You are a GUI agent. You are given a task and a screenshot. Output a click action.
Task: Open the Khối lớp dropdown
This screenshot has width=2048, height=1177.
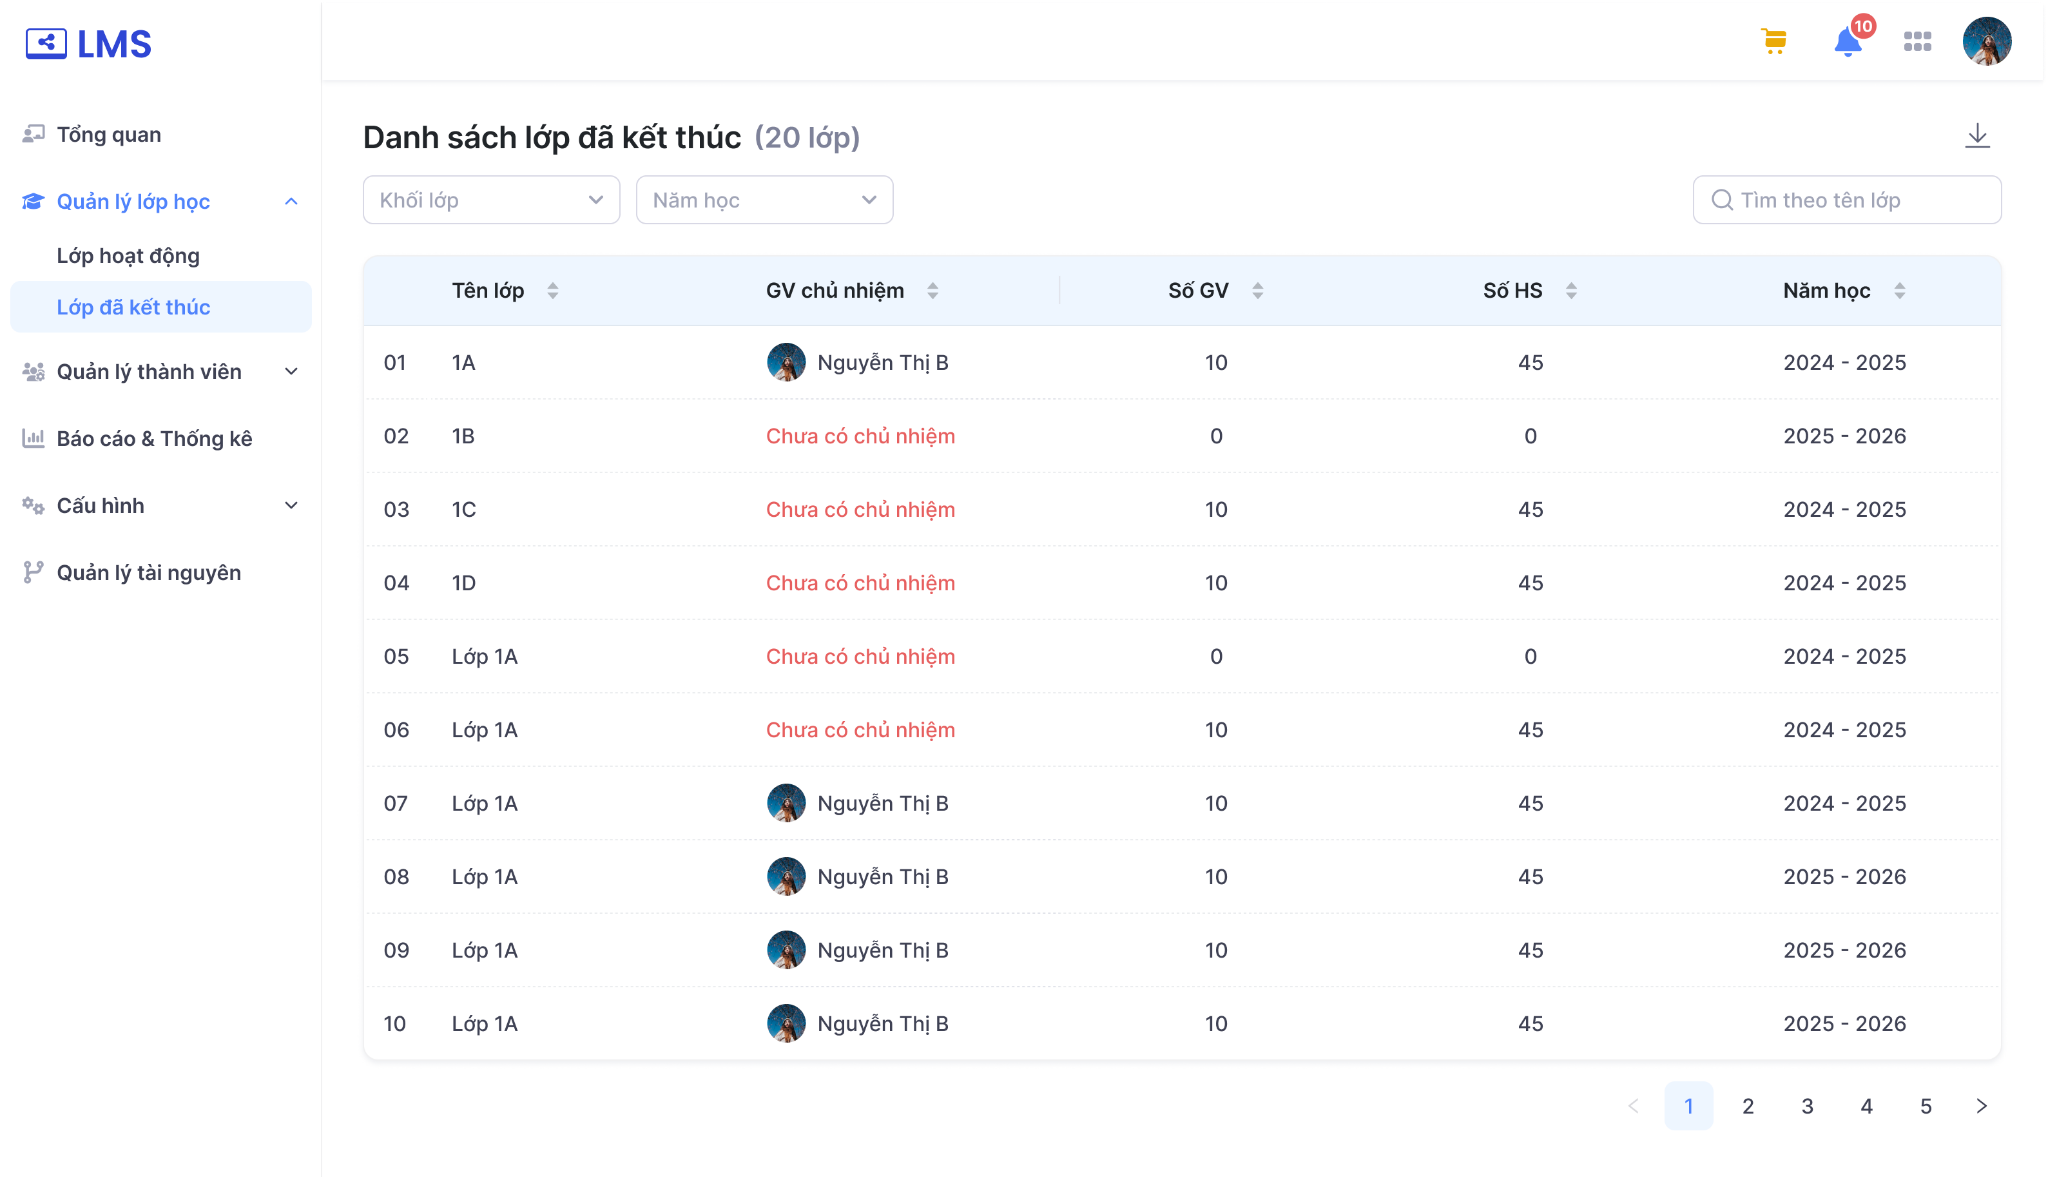pos(491,200)
